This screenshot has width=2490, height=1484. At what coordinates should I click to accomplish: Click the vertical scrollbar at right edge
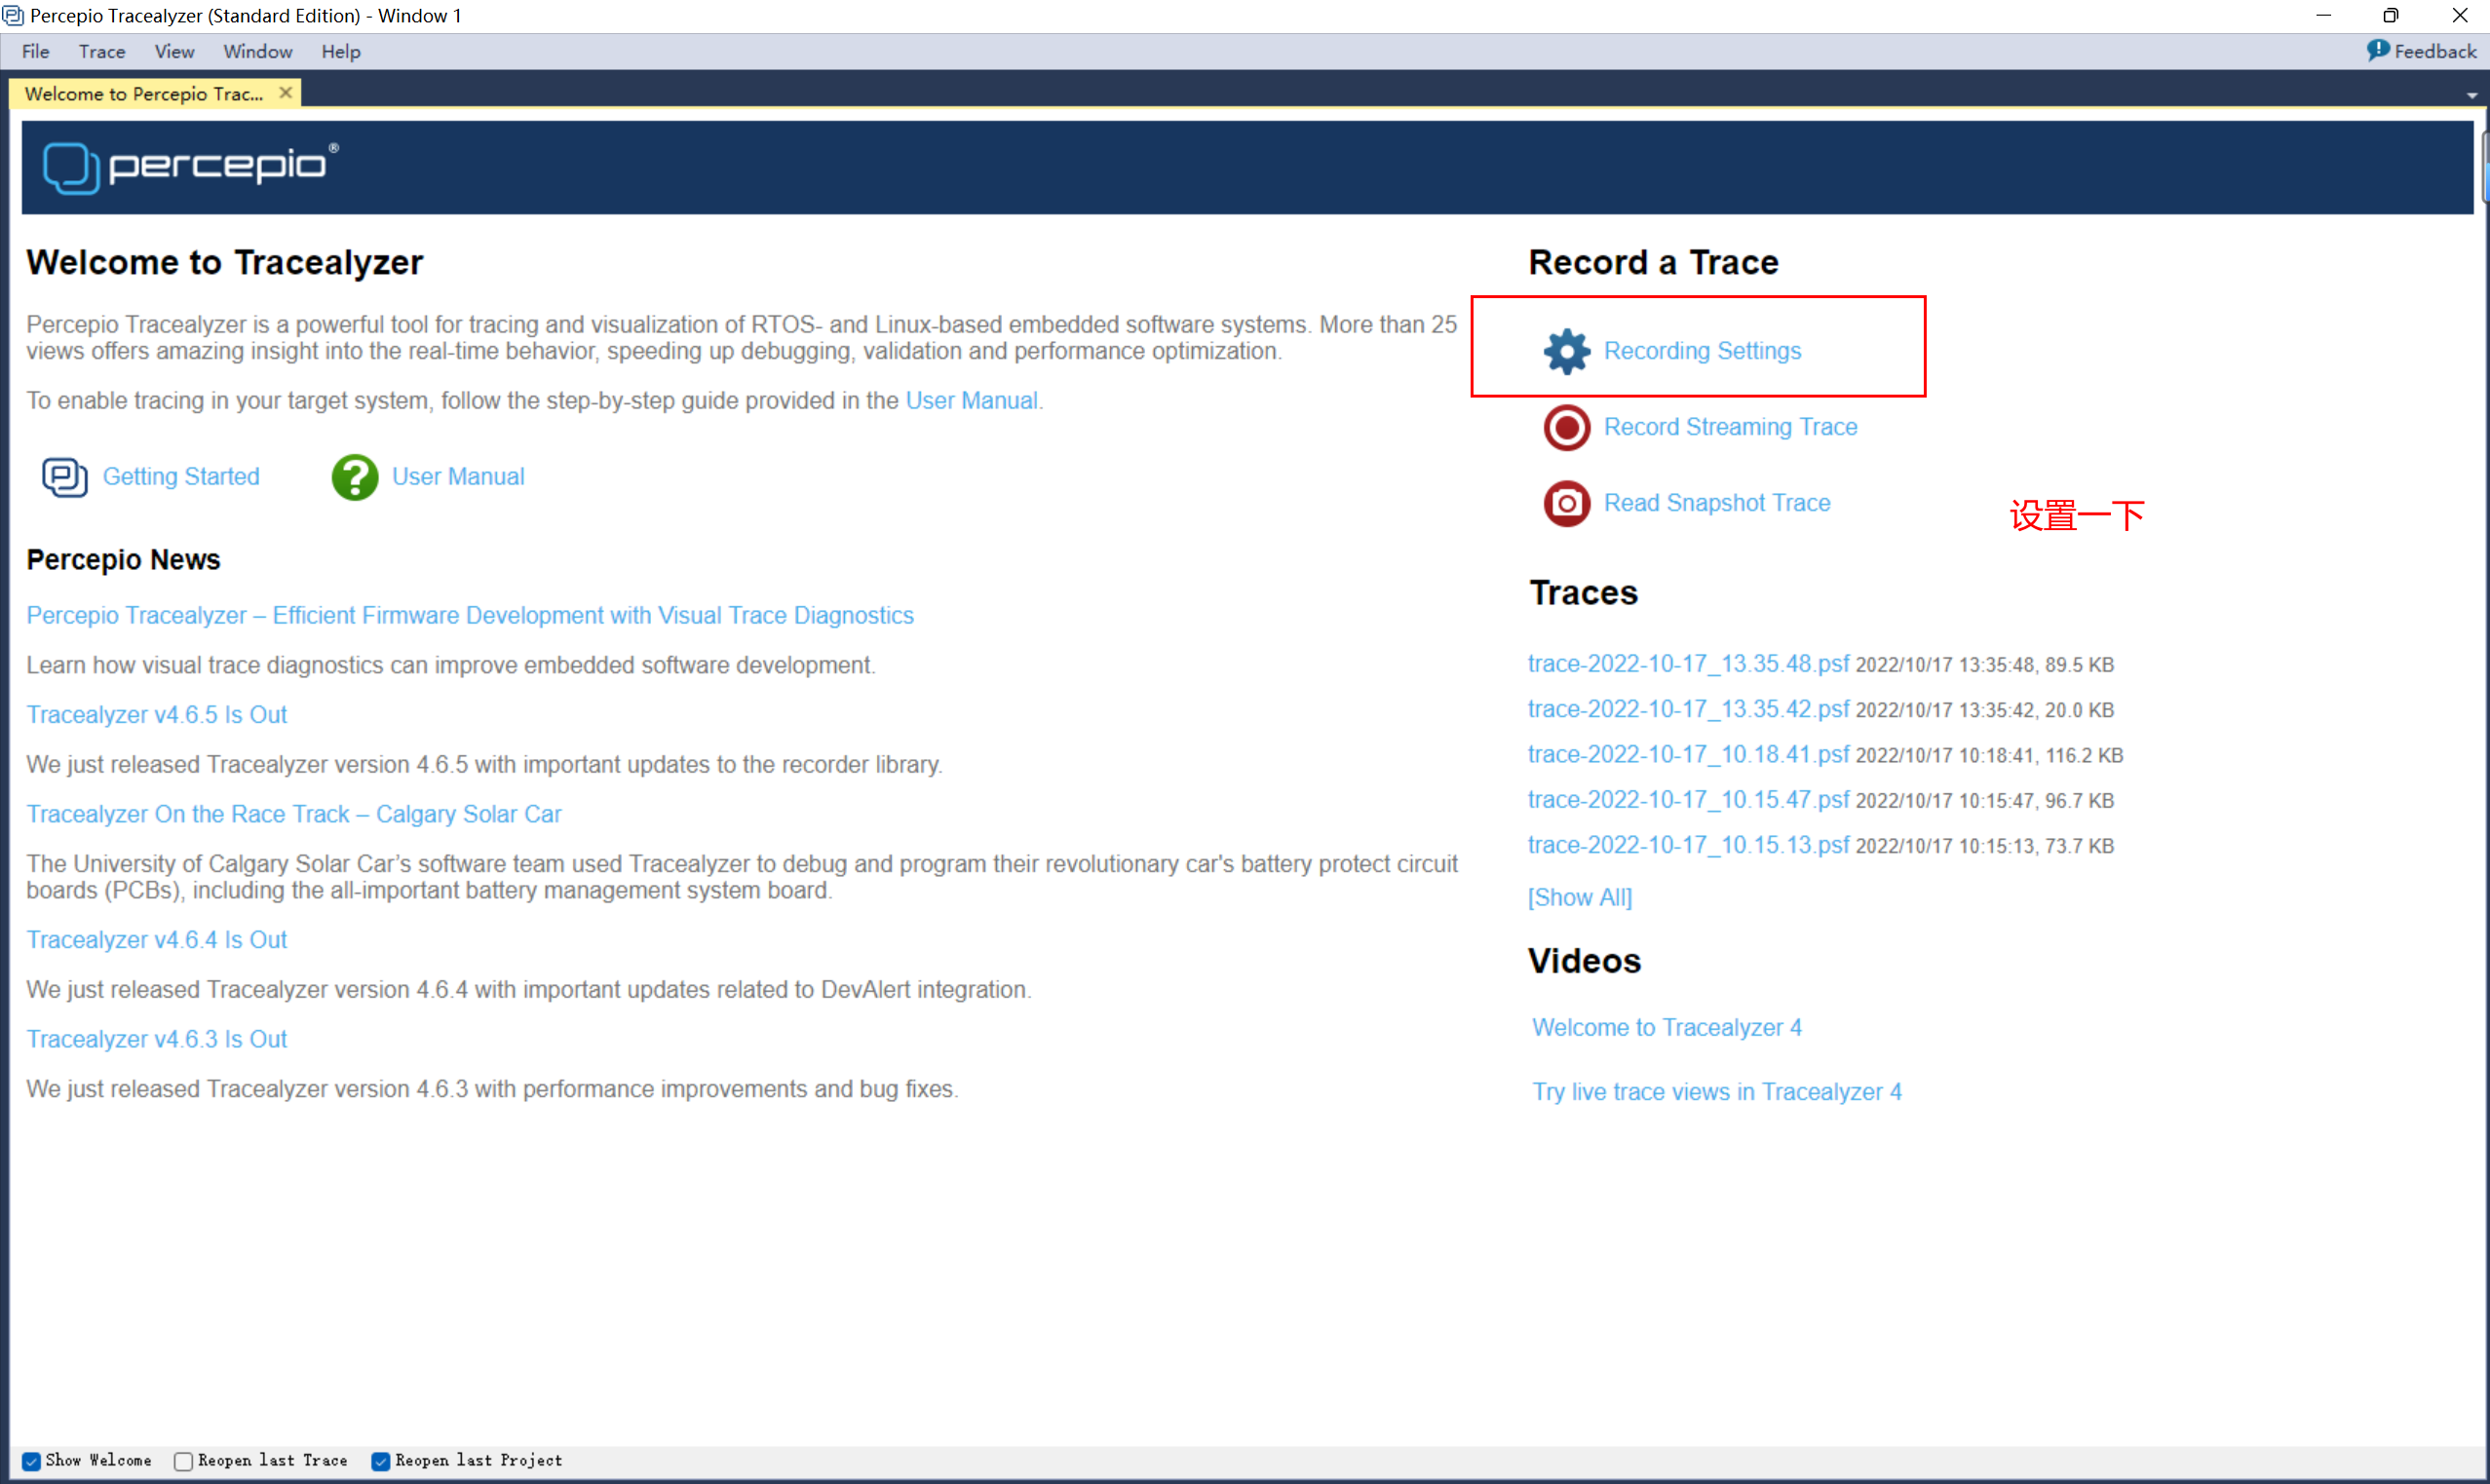pyautogui.click(x=2484, y=170)
